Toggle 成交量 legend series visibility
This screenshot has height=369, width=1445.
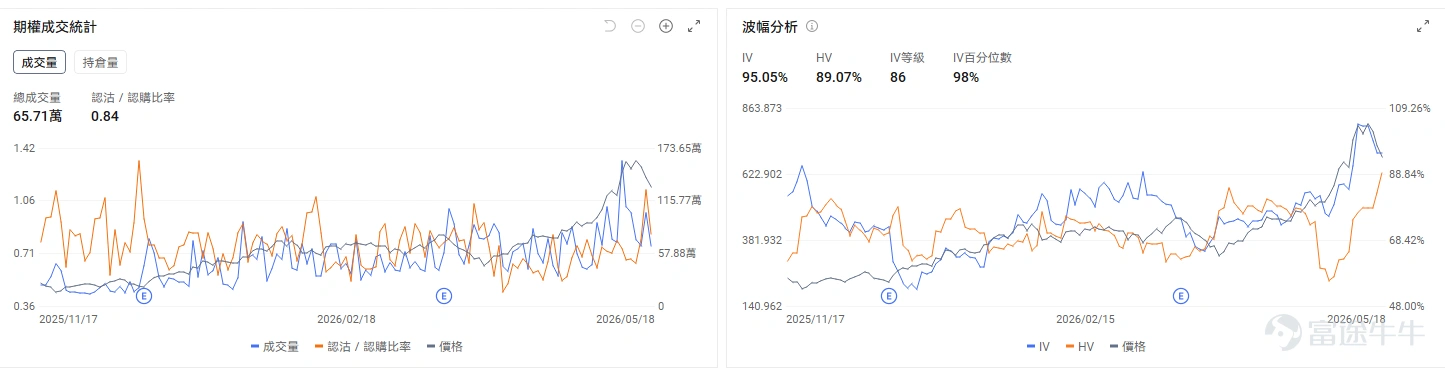point(275,346)
